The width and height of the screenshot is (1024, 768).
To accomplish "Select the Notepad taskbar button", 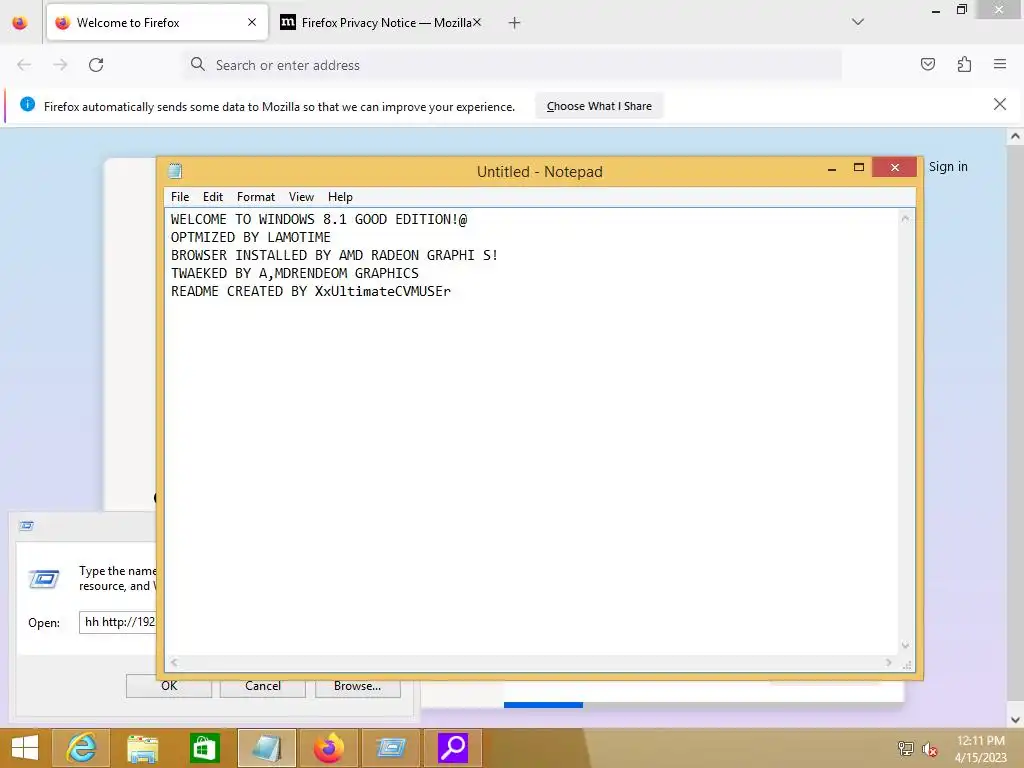I will pos(267,748).
